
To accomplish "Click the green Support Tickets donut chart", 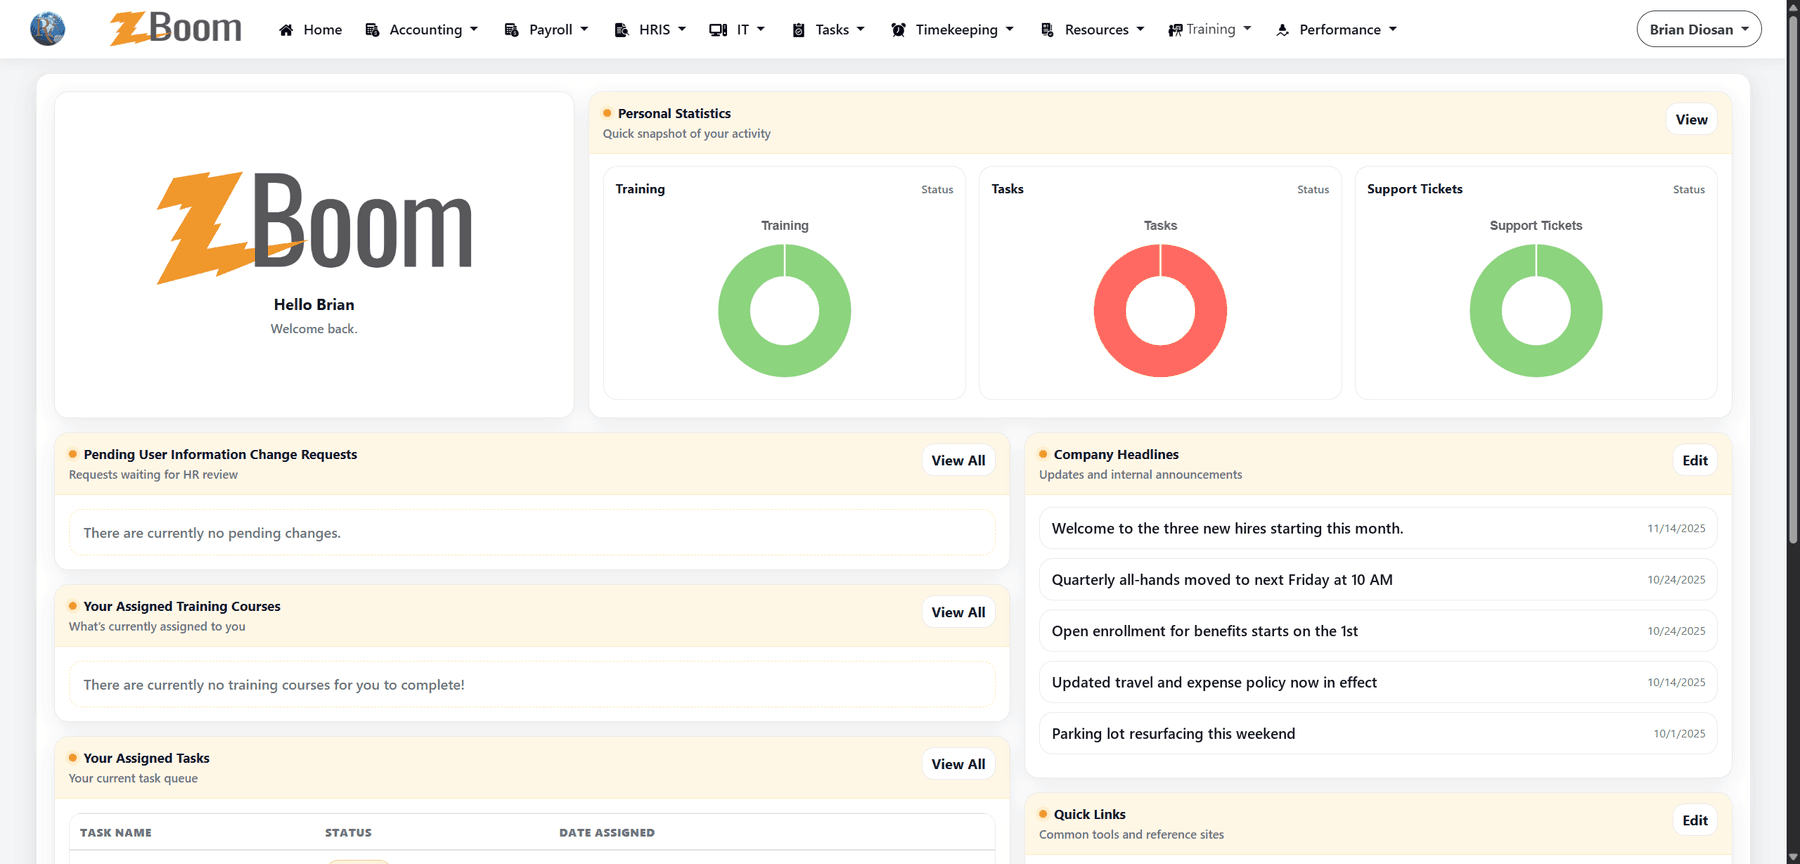I will click(1536, 311).
